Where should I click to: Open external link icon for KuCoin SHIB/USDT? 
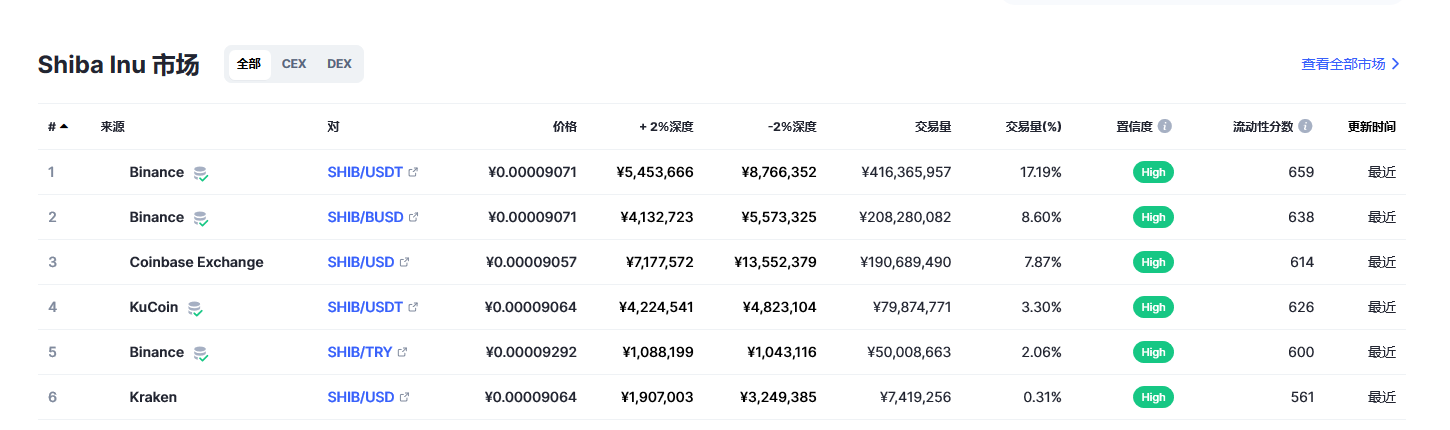[x=413, y=307]
